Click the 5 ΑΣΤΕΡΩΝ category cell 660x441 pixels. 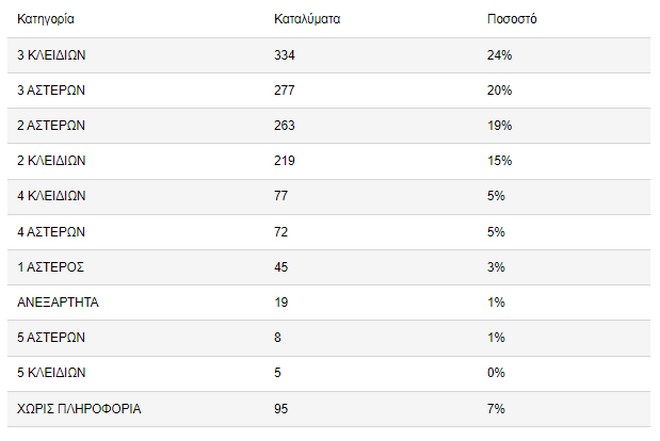coord(52,338)
